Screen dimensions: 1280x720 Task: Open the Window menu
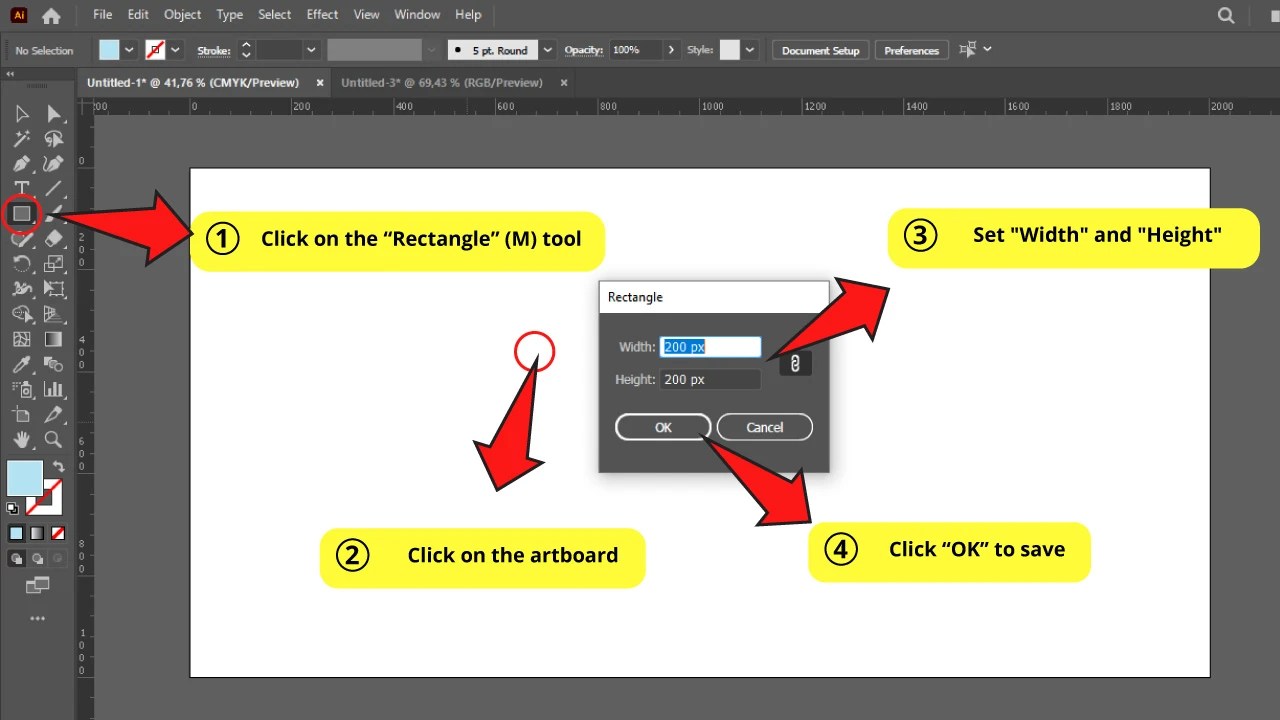click(x=417, y=14)
